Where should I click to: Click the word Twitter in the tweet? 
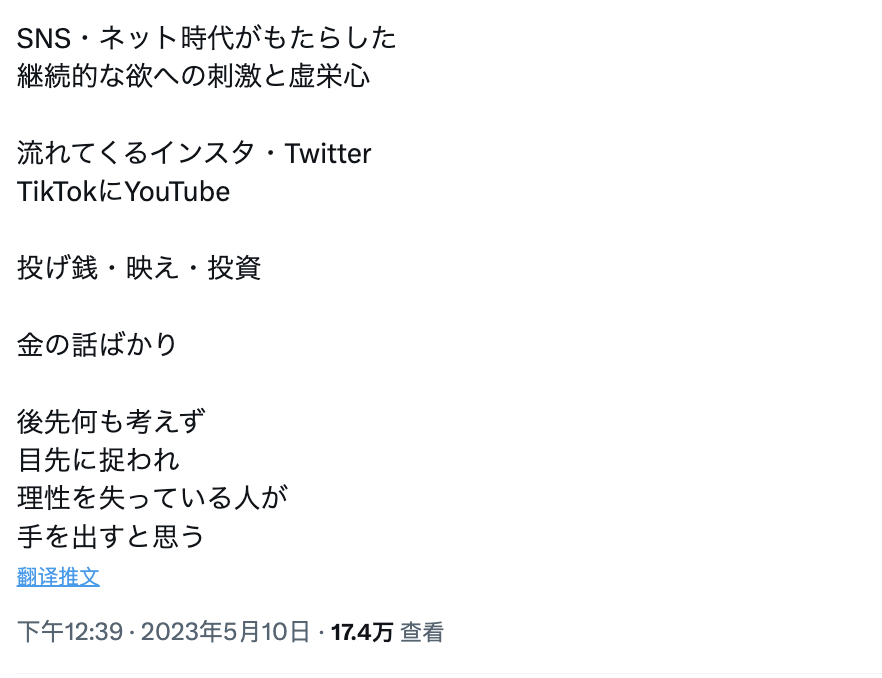328,153
